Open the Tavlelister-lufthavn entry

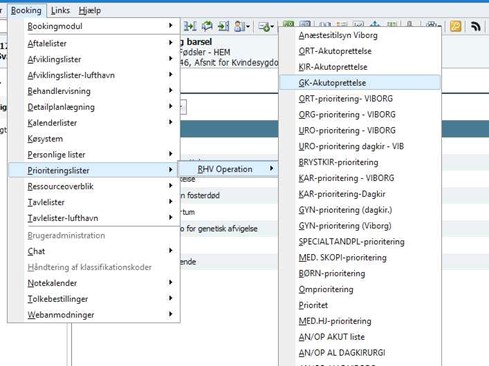pyautogui.click(x=94, y=218)
